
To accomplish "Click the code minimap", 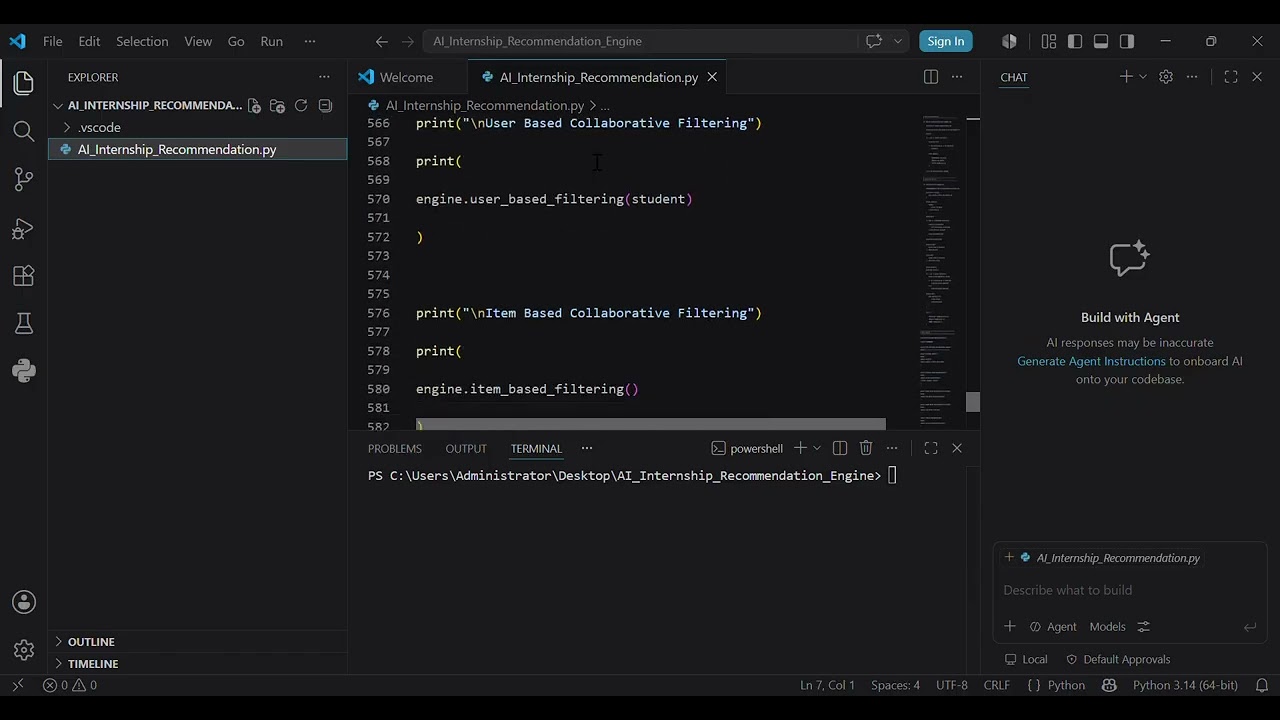I will (941, 270).
